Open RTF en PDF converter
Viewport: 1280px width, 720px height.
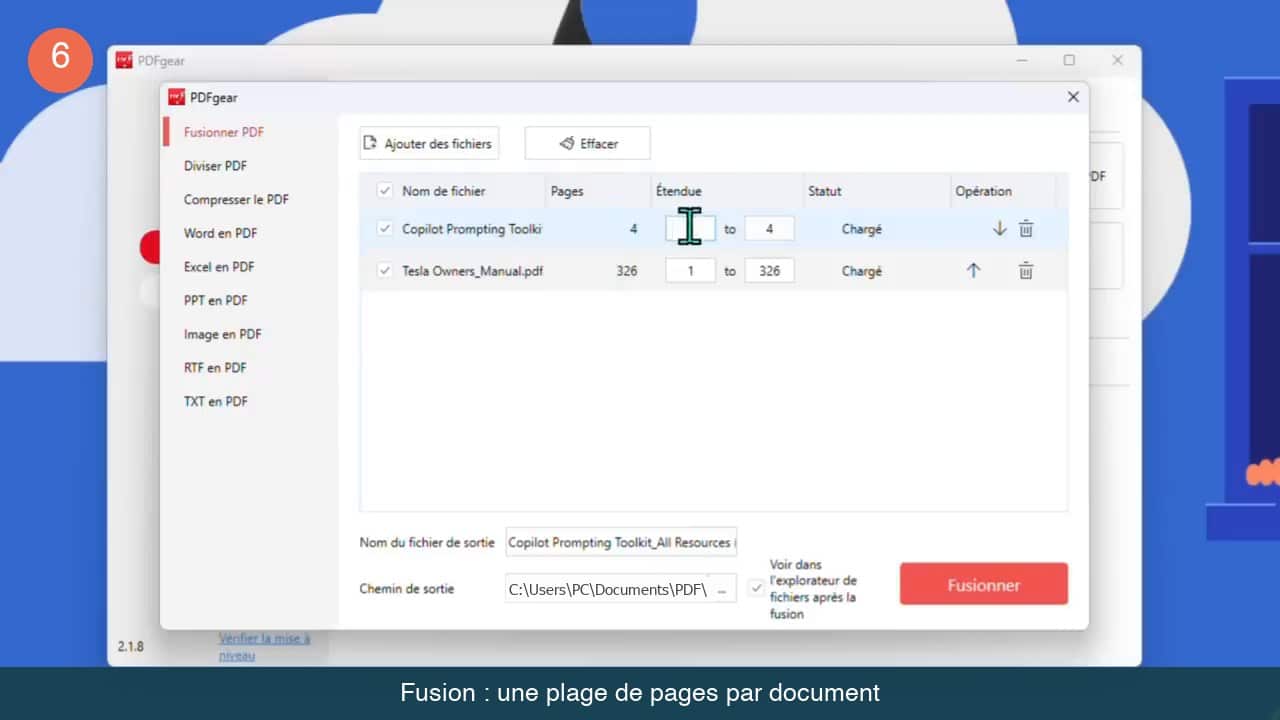click(x=215, y=368)
